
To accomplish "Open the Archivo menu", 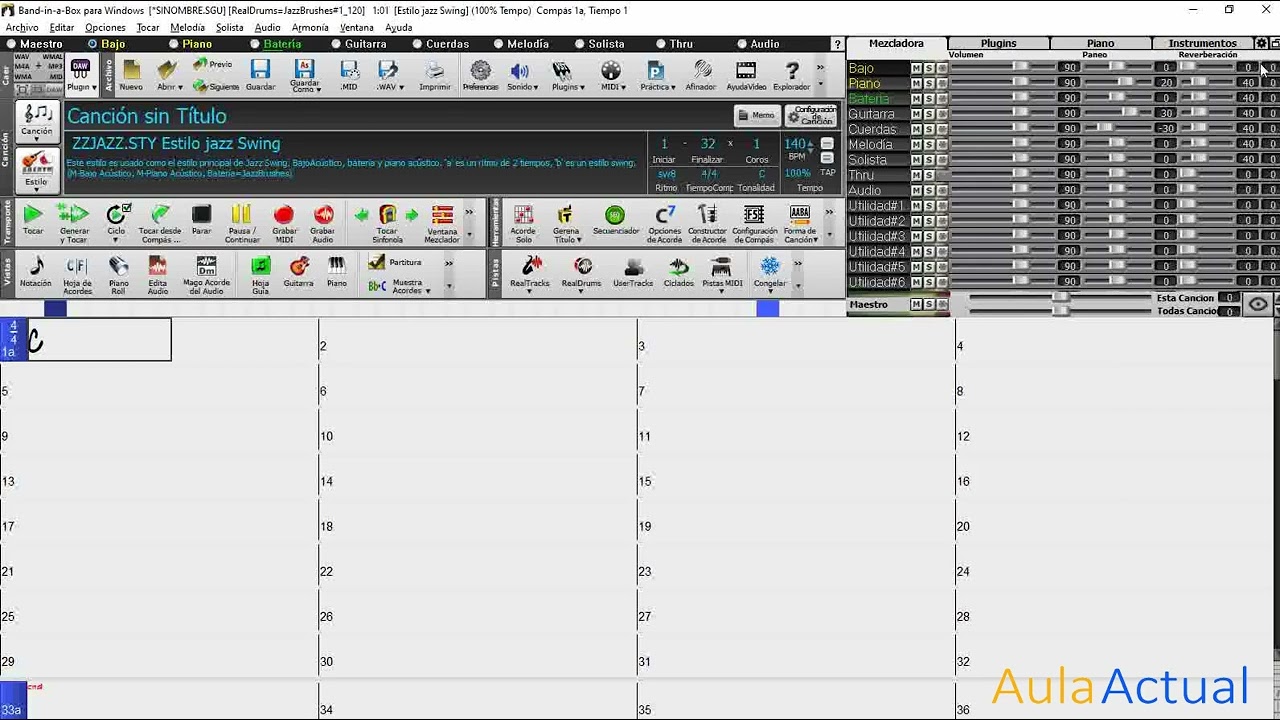I will pyautogui.click(x=22, y=27).
